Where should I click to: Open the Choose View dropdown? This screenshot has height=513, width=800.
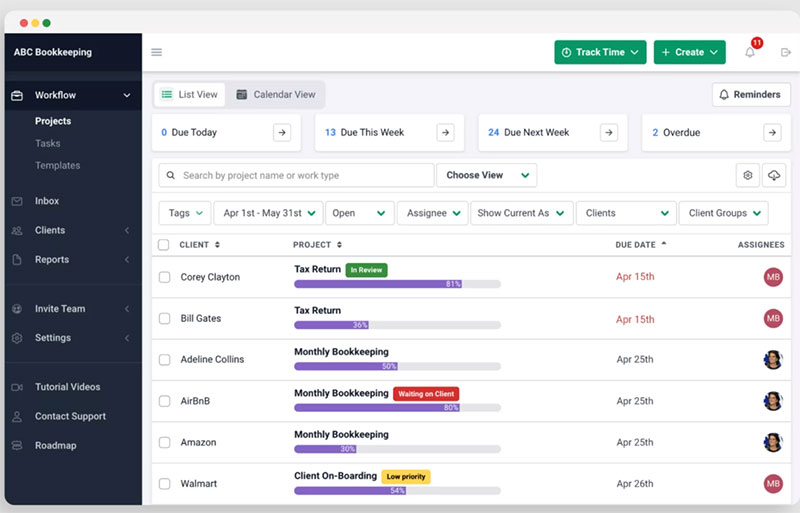[487, 175]
